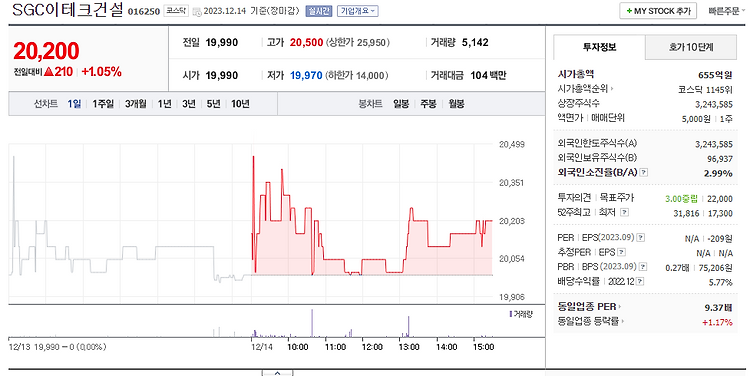Click 목표주가 value 22,000

coord(719,199)
